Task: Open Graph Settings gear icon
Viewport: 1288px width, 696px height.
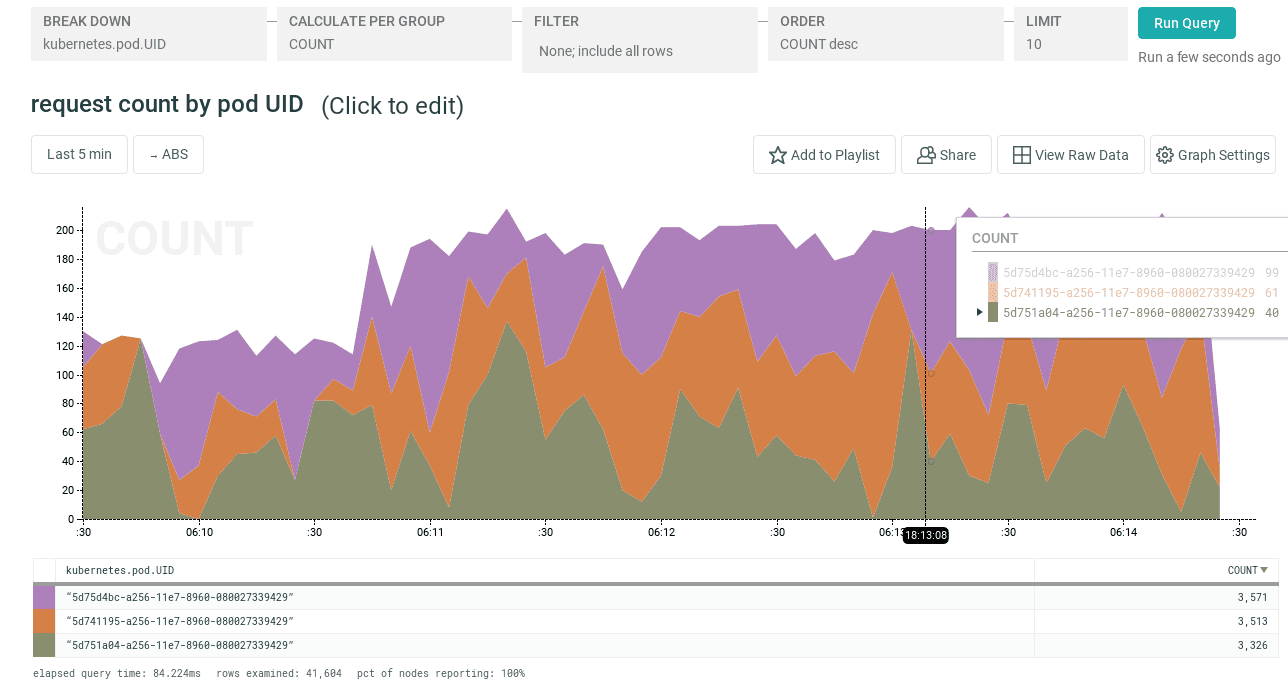Action: 1164,155
